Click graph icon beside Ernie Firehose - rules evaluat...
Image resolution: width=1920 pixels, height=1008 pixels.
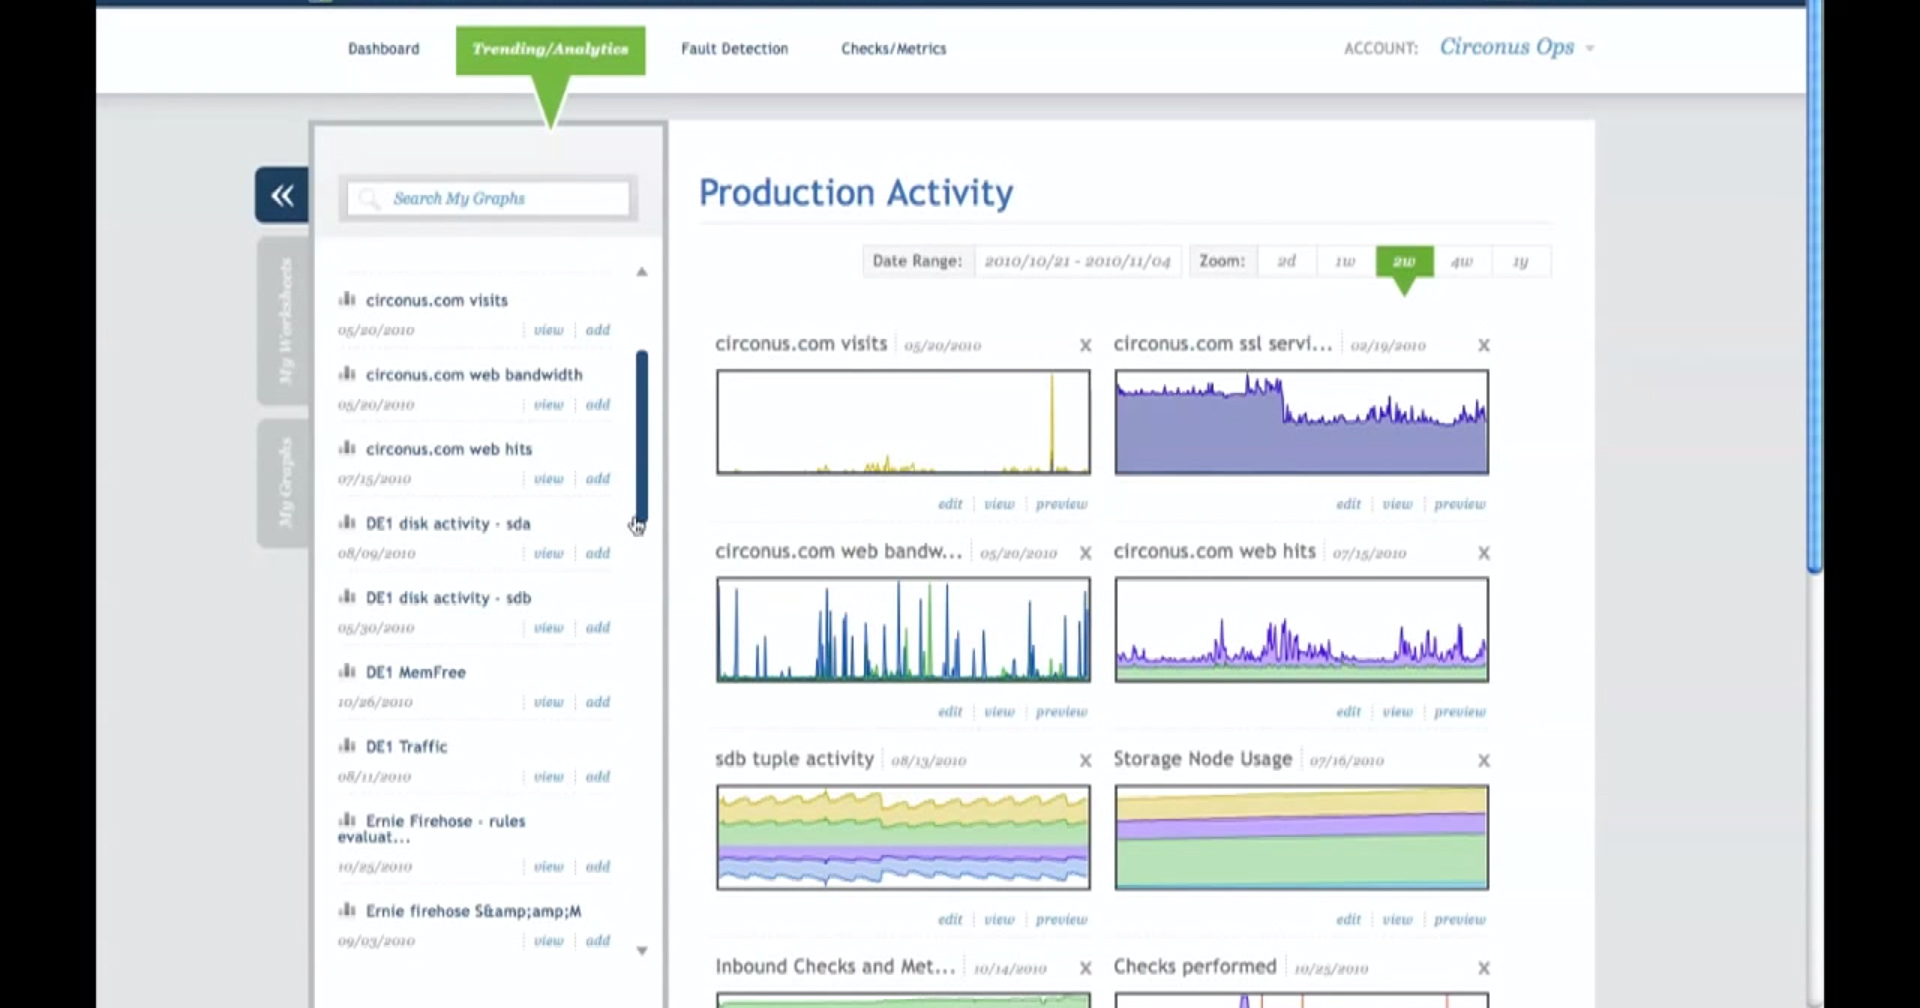pos(347,820)
